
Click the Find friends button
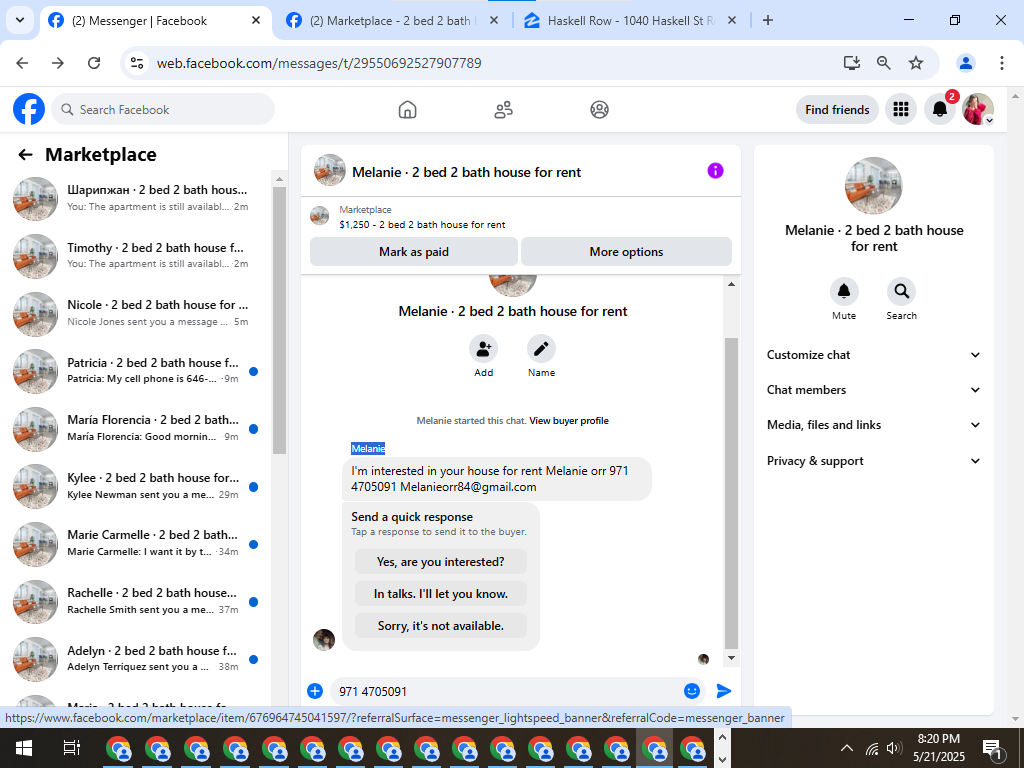(837, 110)
